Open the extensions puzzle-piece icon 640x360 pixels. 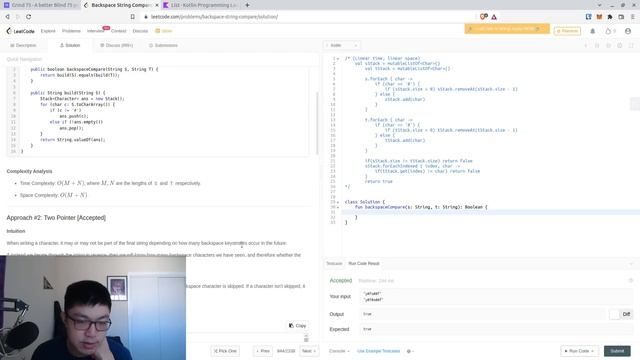coord(610,17)
